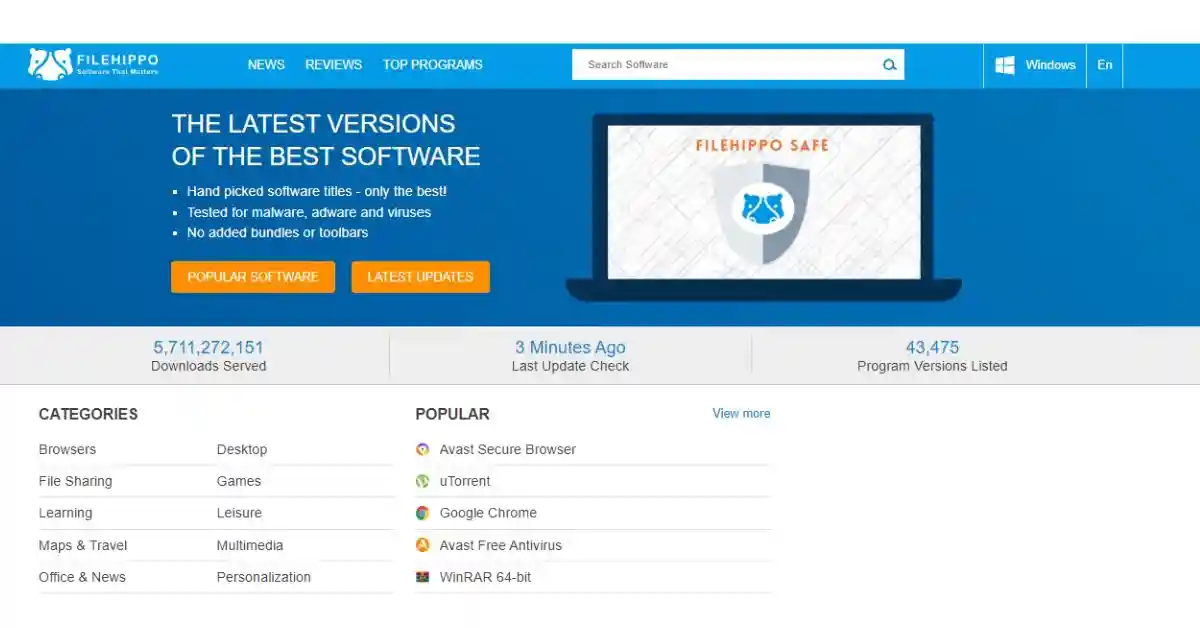
Task: Open the En language selector
Action: (x=1105, y=65)
